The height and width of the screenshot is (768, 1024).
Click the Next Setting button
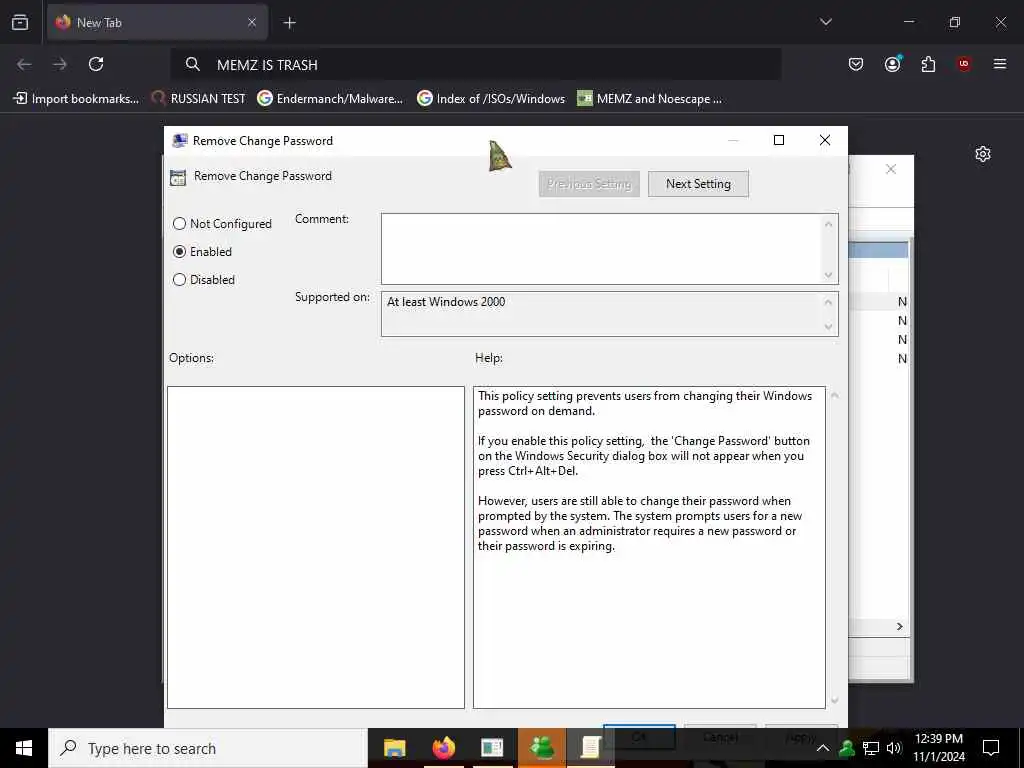point(698,184)
